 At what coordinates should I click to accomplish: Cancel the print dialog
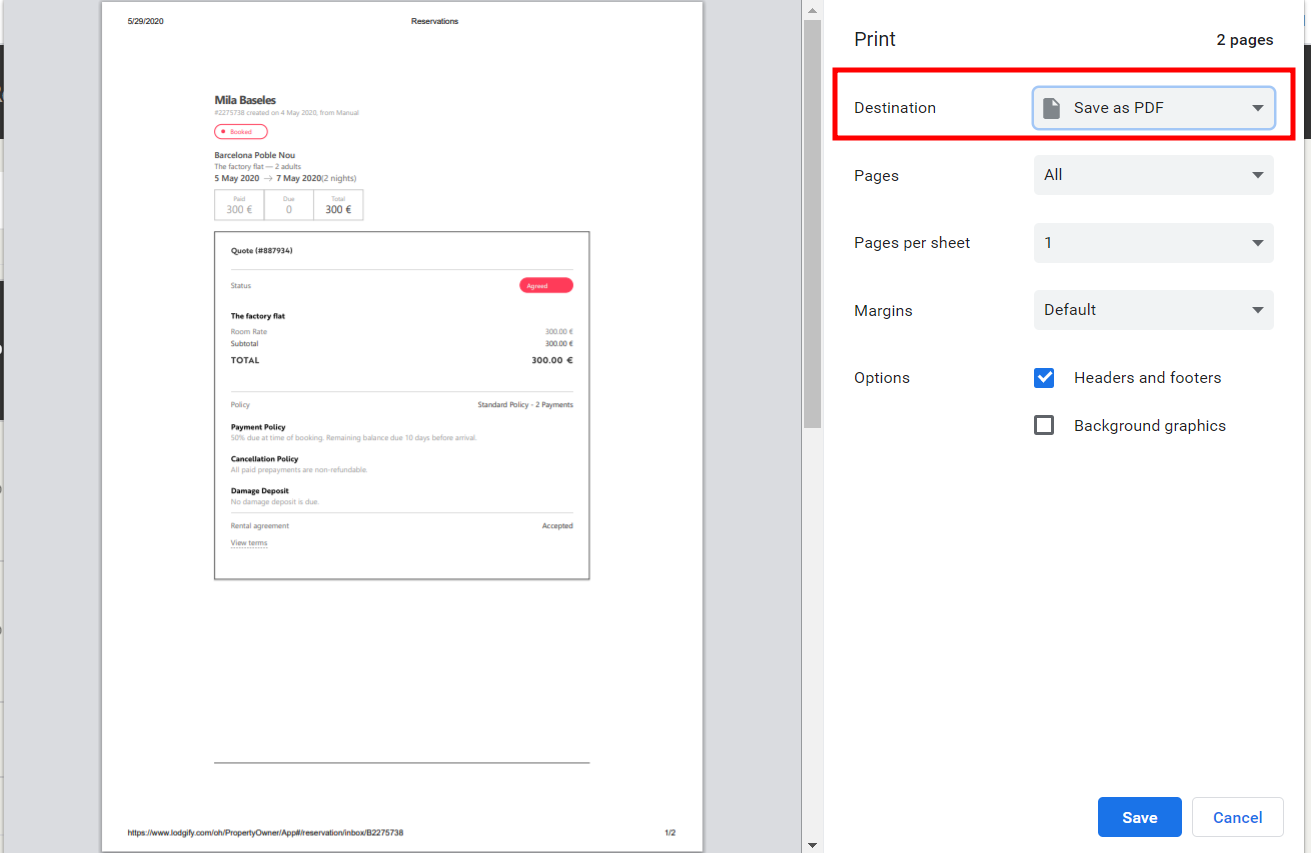tap(1237, 817)
